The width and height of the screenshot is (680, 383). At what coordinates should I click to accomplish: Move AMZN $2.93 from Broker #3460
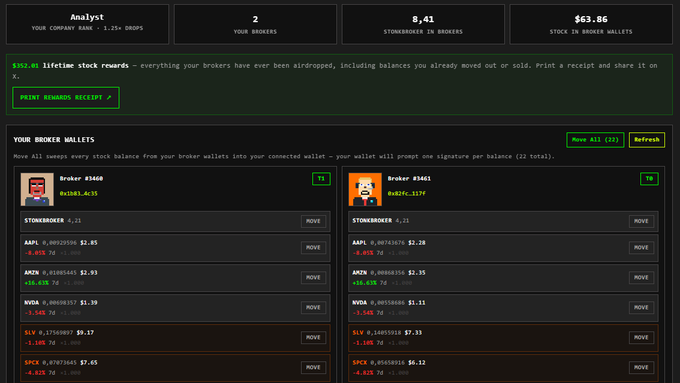coord(313,278)
